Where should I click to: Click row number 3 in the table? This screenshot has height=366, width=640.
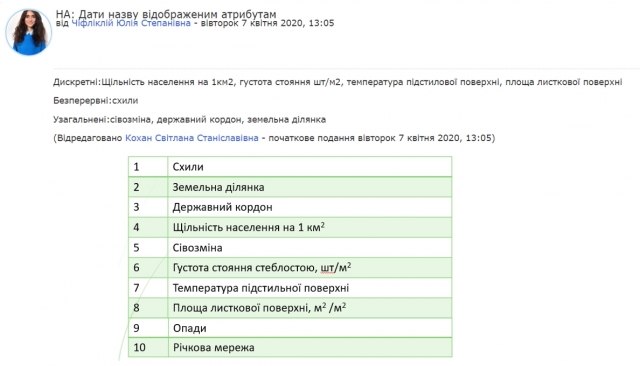pos(148,207)
